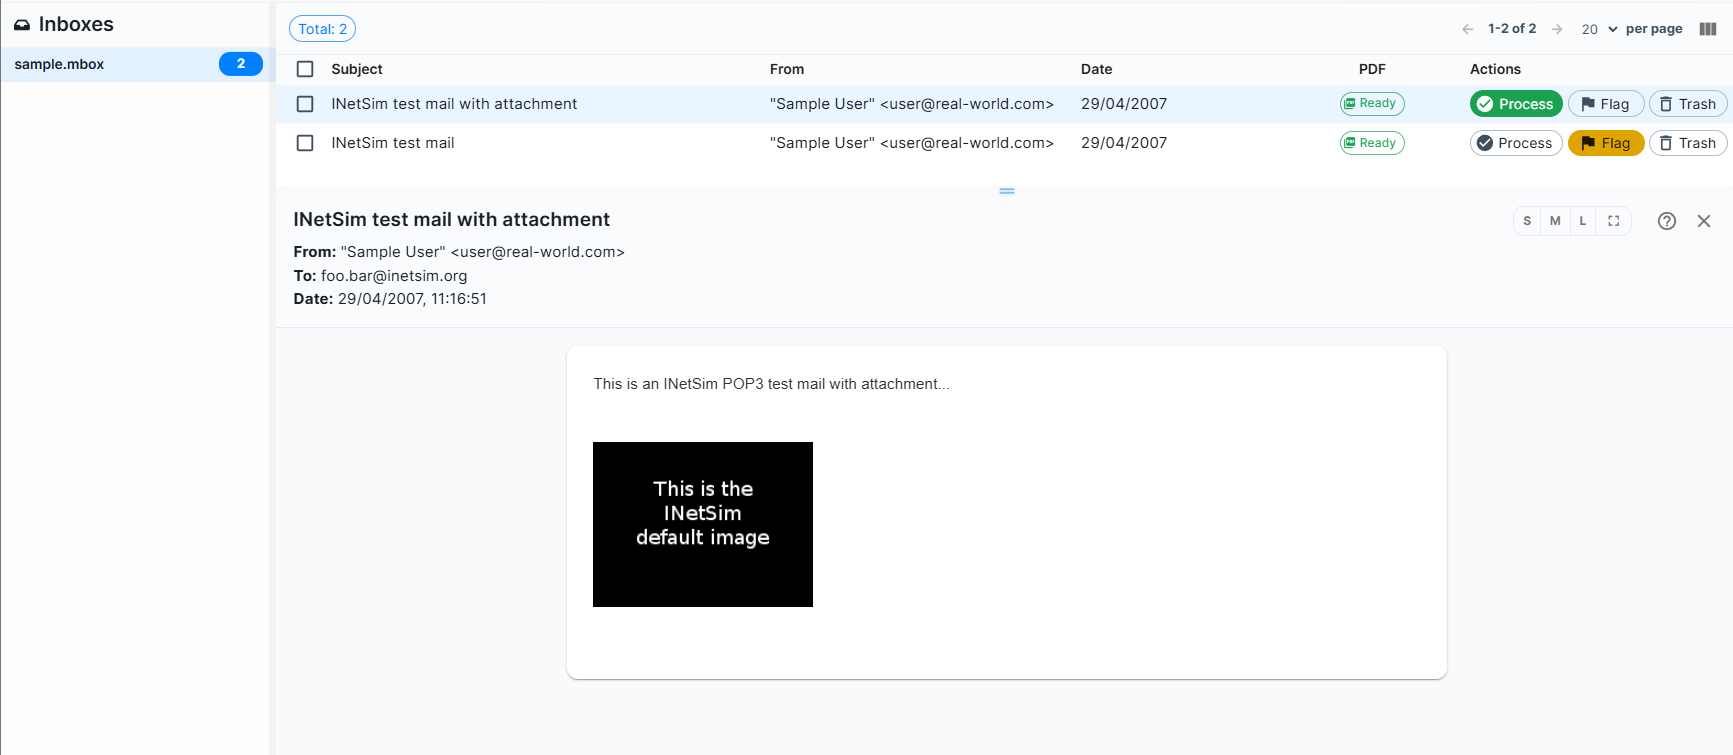Image resolution: width=1733 pixels, height=755 pixels.
Task: Select sample.mbox in Inboxes
Action: click(60, 64)
